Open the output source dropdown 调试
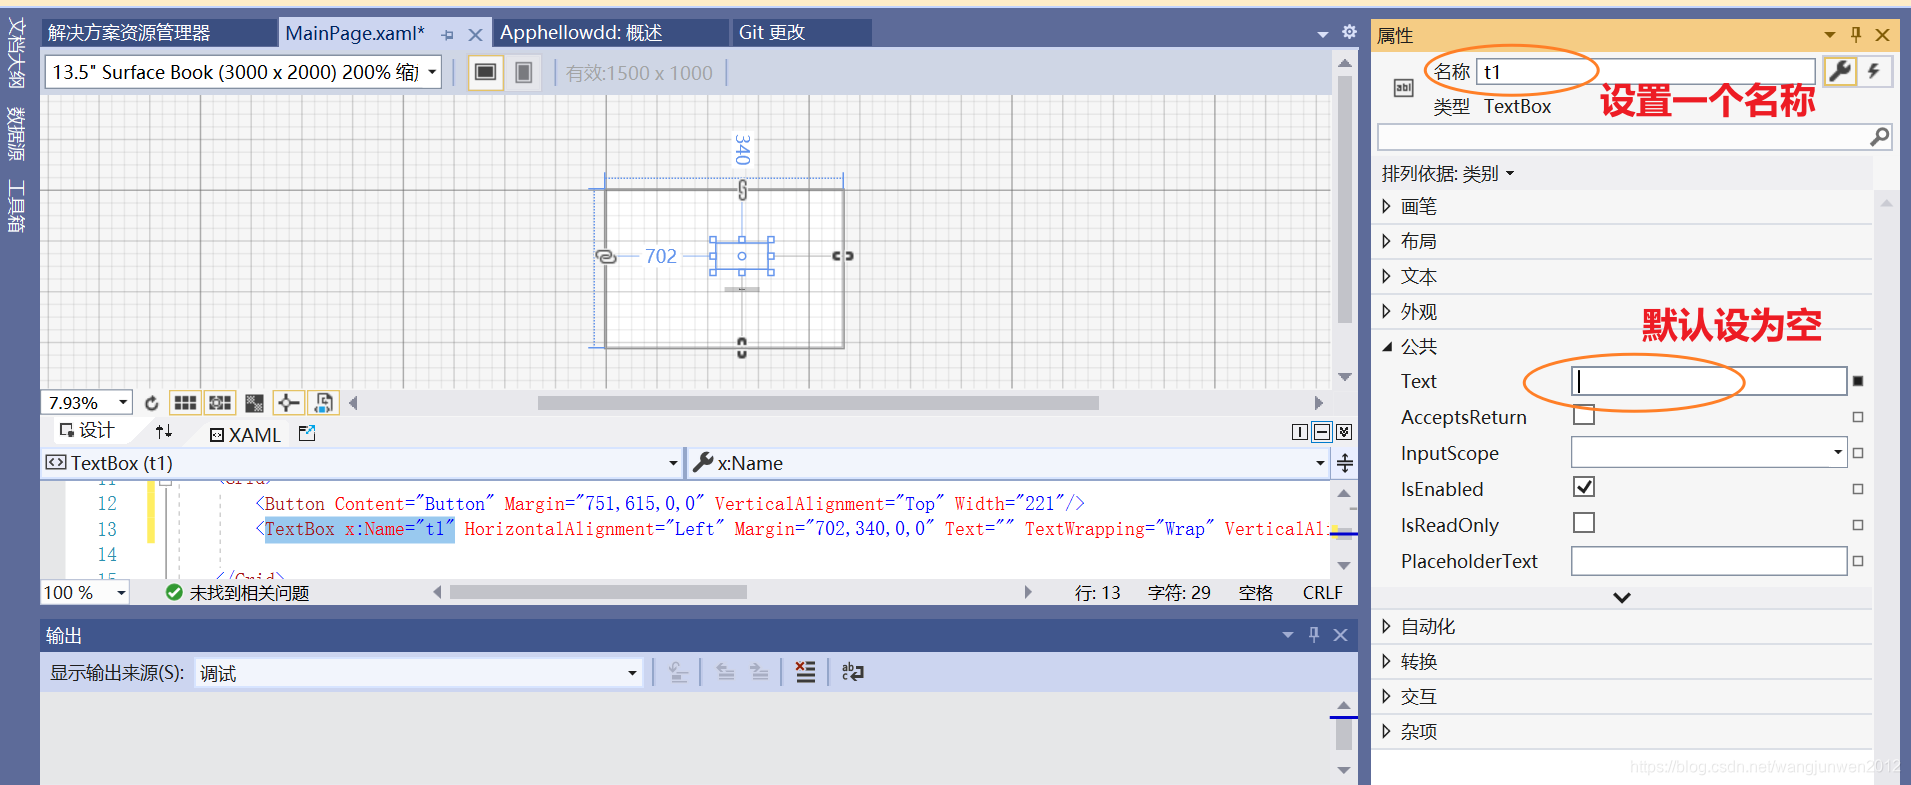This screenshot has width=1911, height=785. (632, 673)
